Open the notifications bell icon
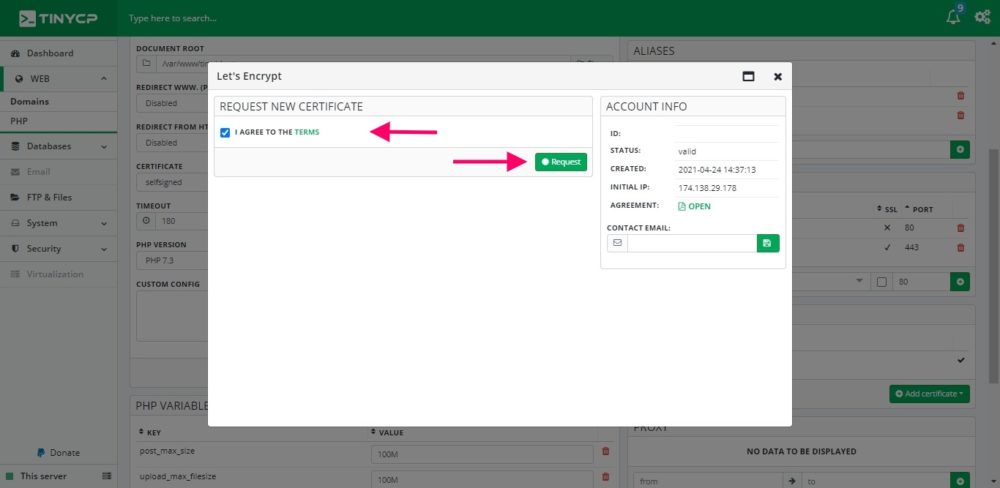 (x=953, y=17)
